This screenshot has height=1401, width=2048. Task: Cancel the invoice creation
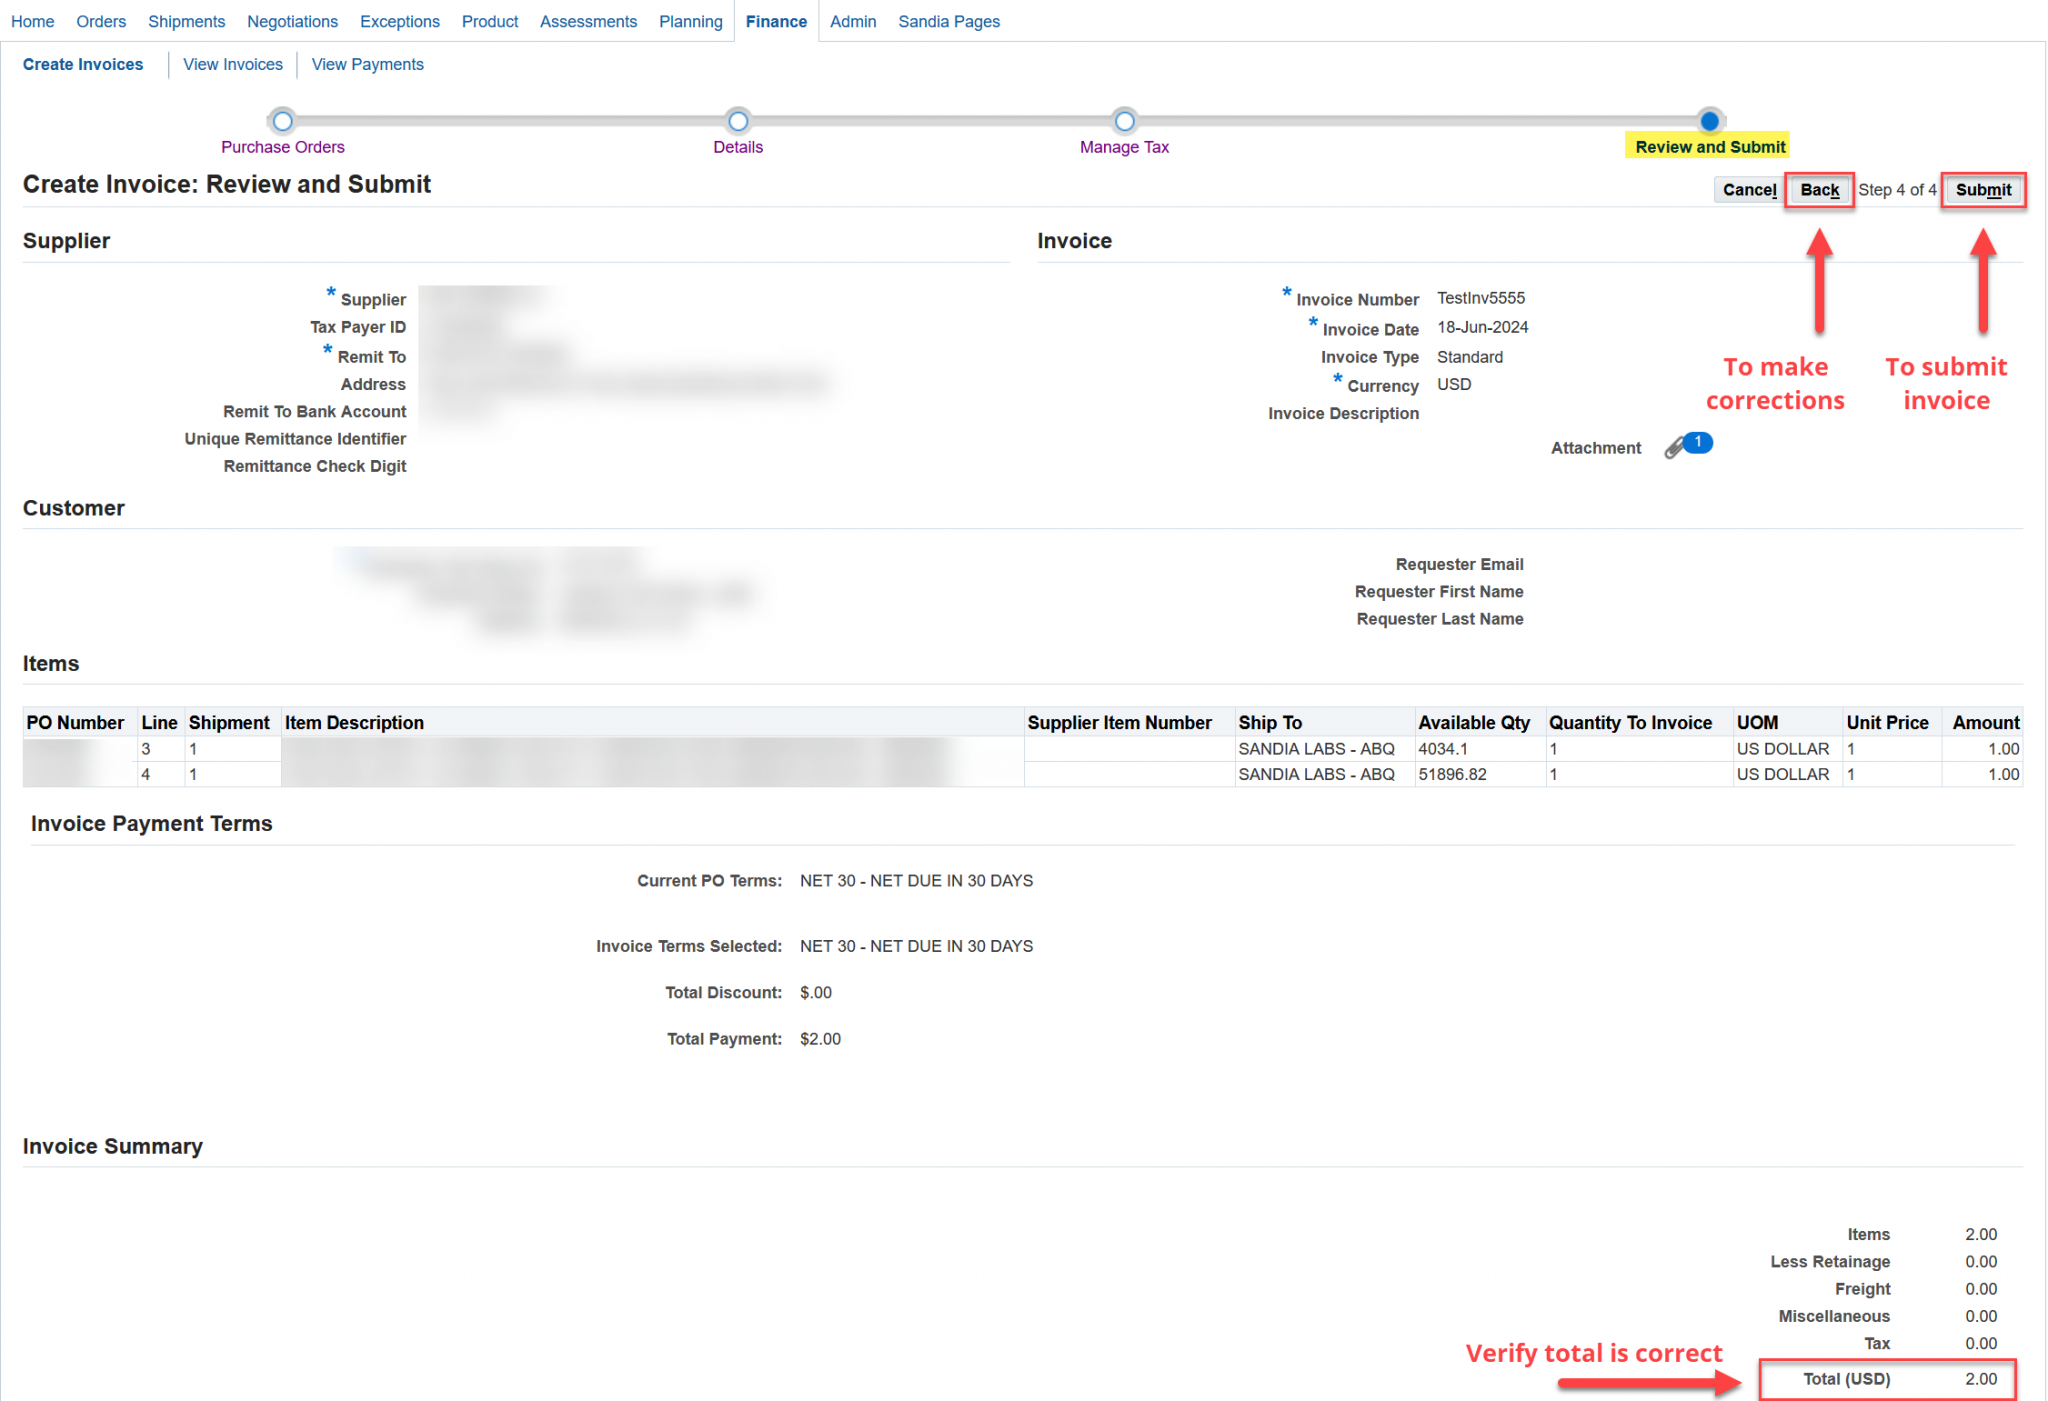[x=1749, y=190]
